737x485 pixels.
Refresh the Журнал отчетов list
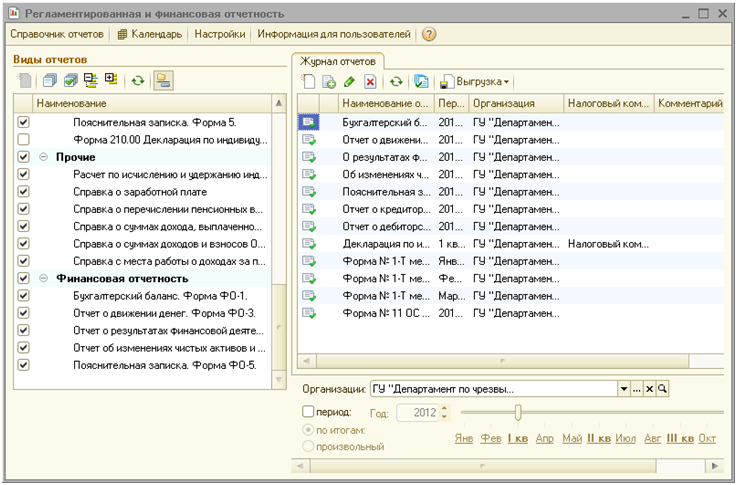[396, 81]
